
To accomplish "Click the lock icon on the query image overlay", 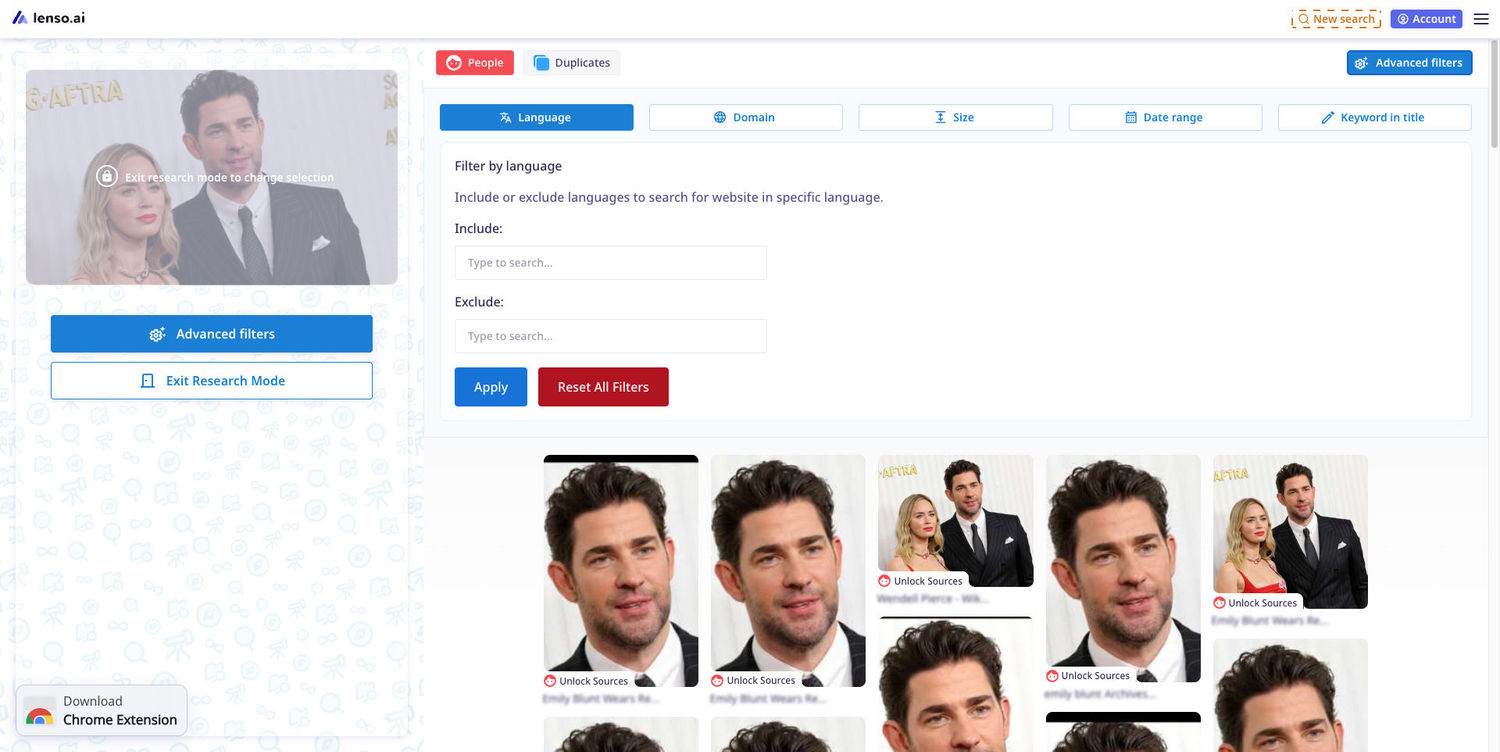I will 108,175.
